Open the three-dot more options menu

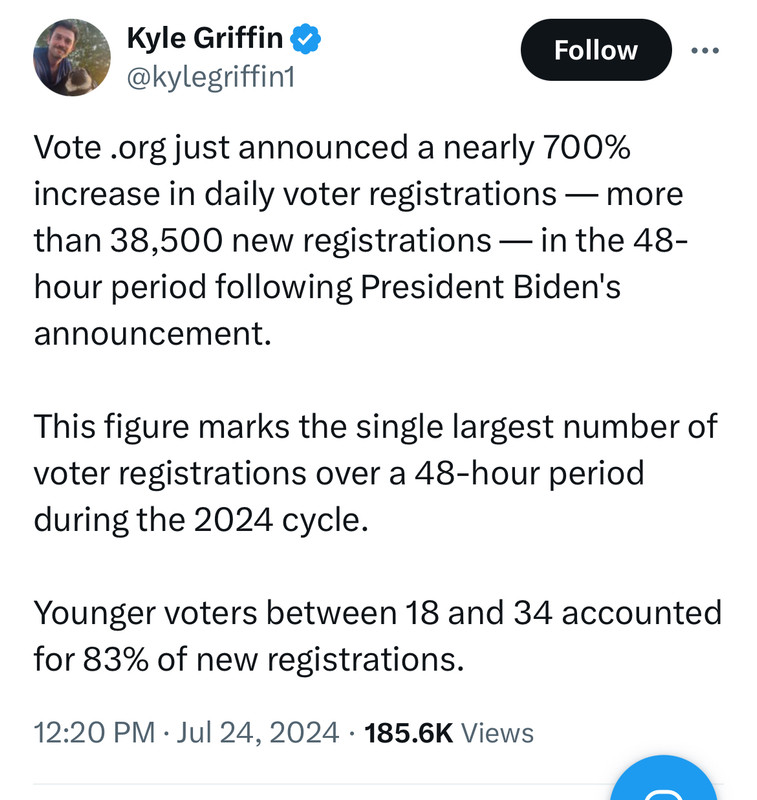coord(705,50)
